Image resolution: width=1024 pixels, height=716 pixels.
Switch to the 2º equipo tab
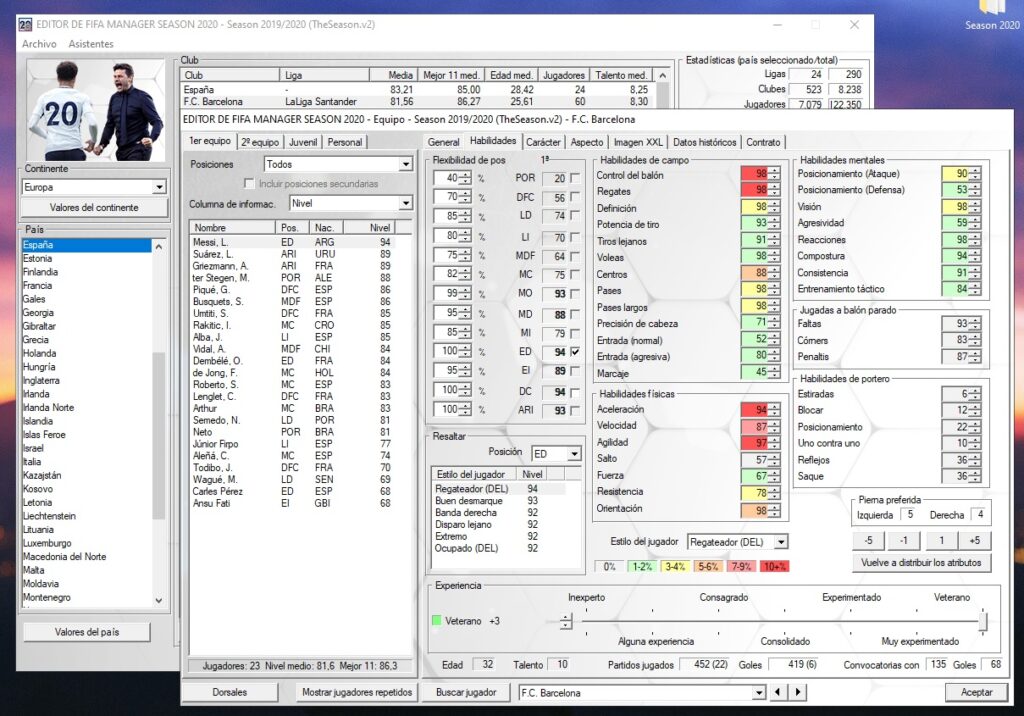coord(260,142)
